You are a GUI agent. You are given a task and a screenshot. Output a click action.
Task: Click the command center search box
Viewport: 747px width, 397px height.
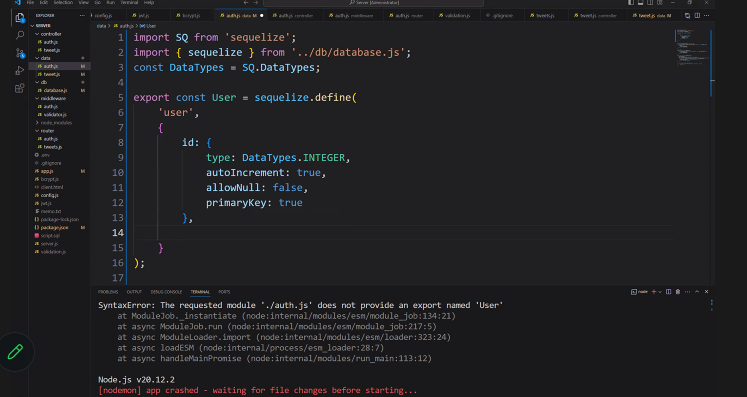373,2
